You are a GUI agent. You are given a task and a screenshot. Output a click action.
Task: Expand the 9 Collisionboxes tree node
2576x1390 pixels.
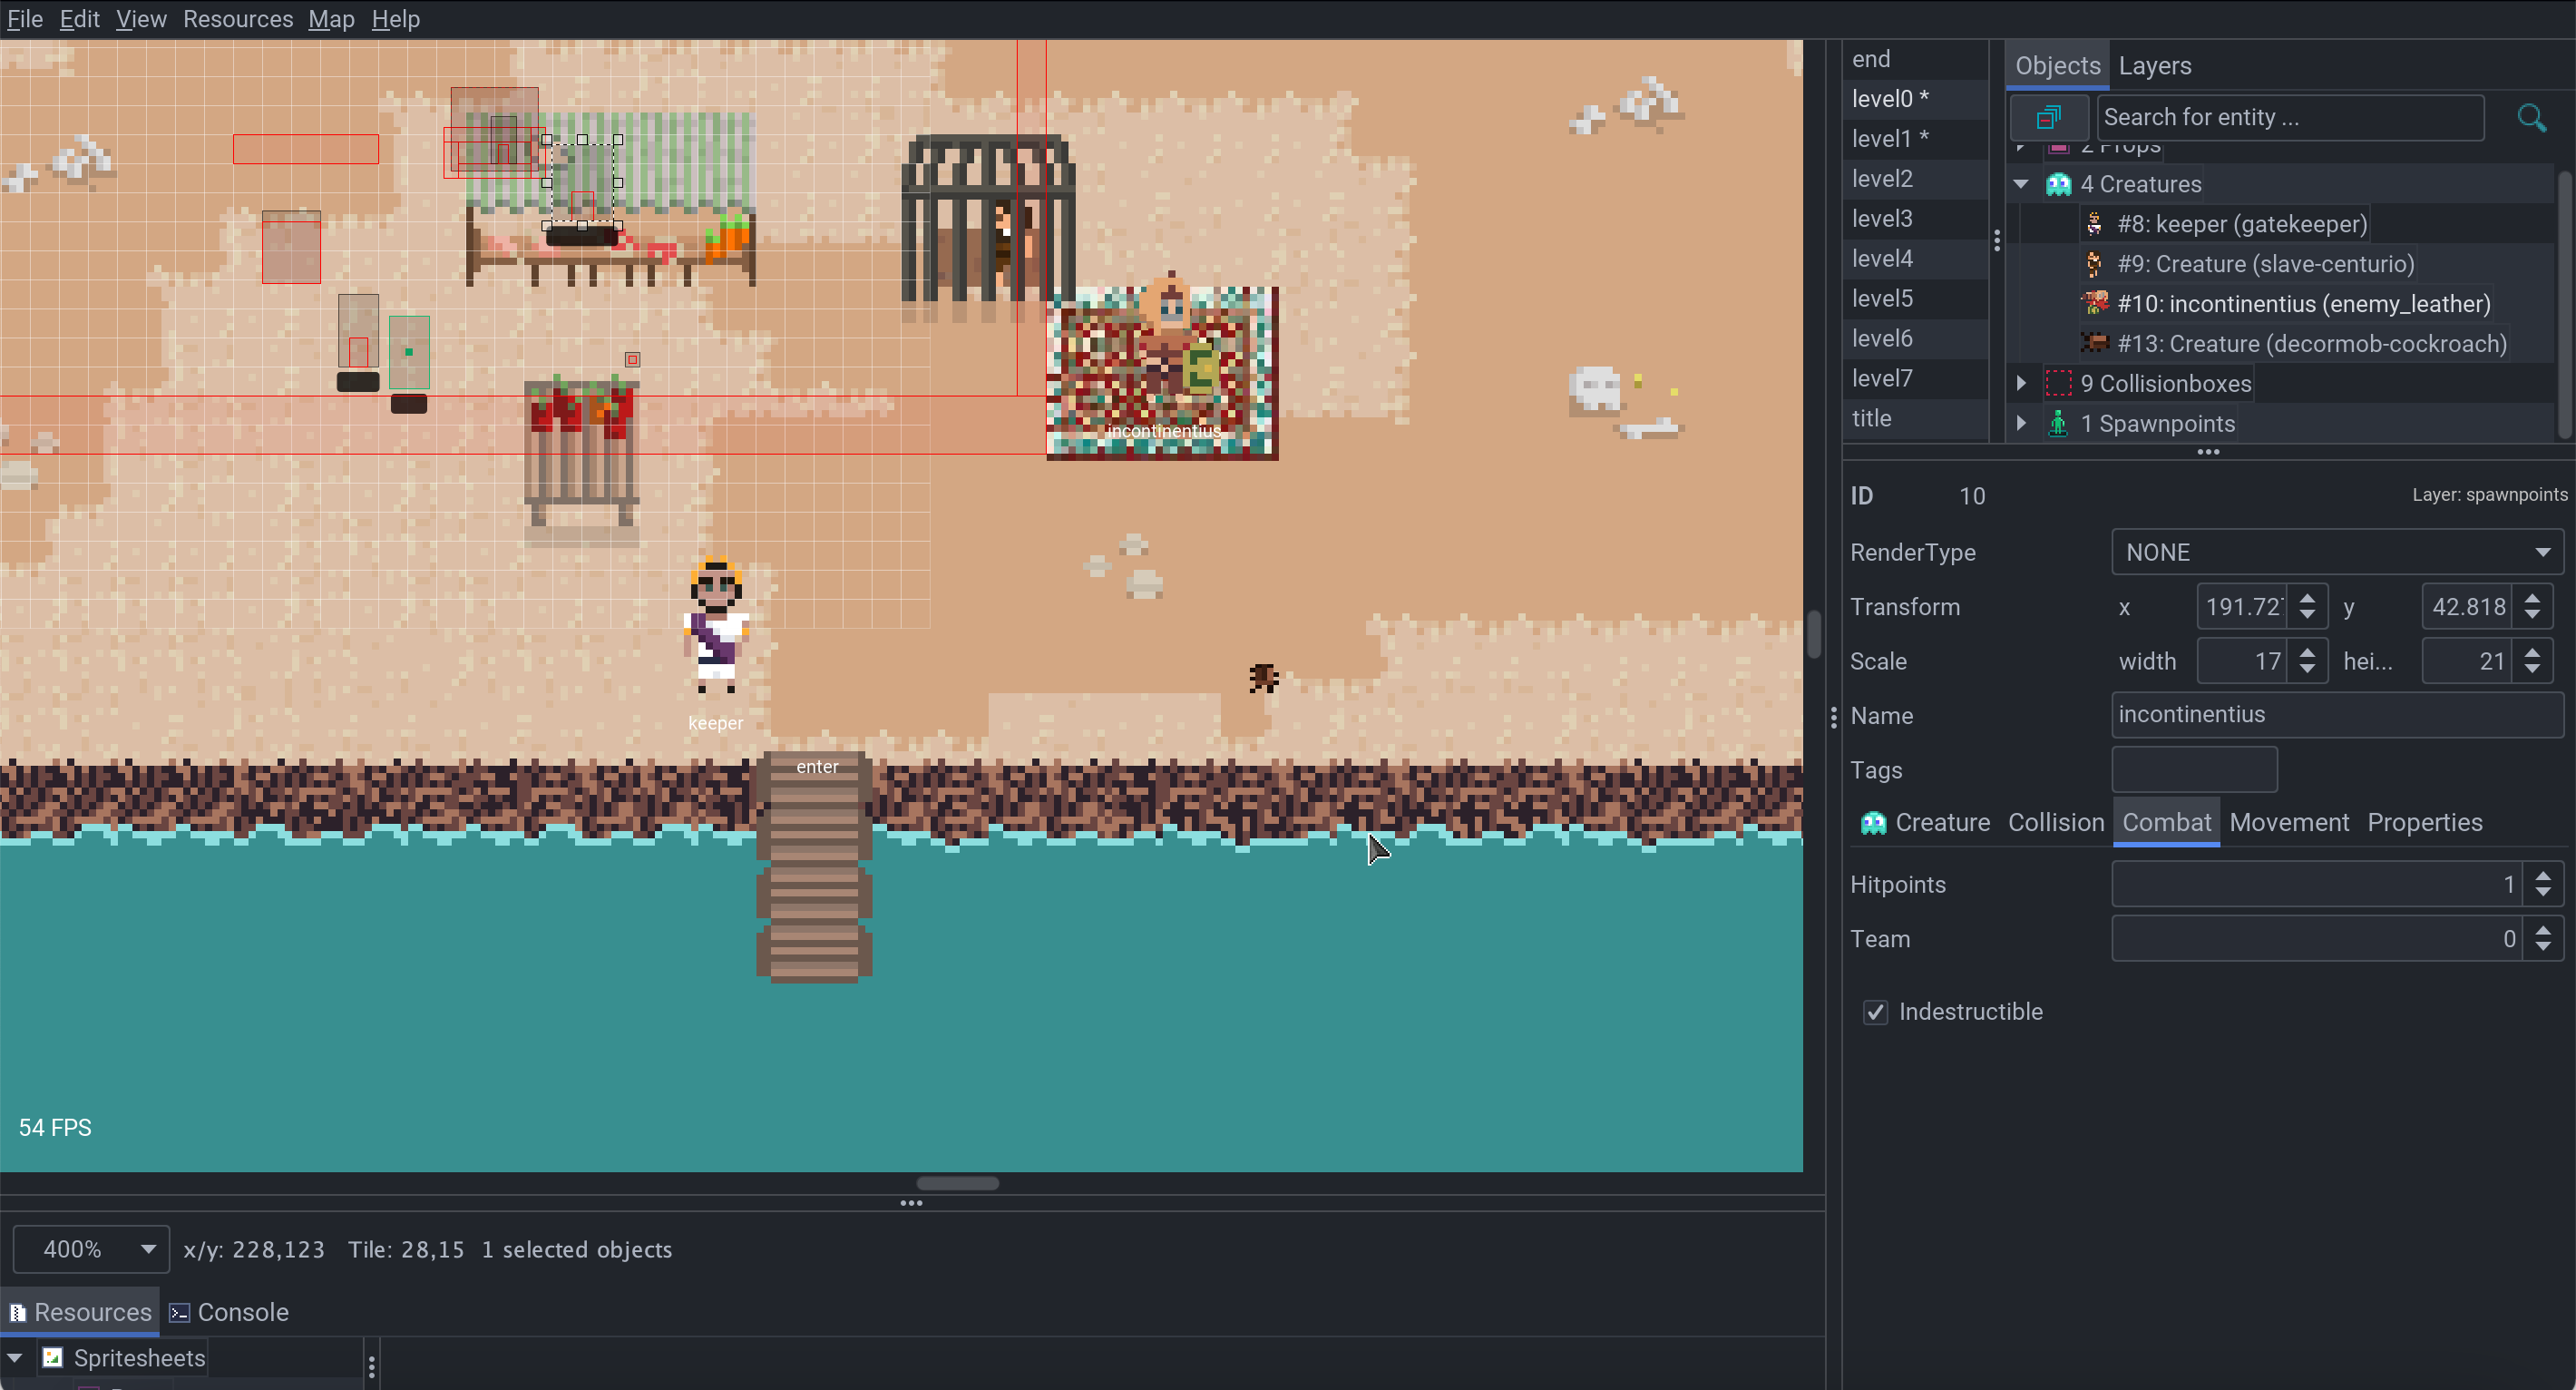click(2021, 383)
